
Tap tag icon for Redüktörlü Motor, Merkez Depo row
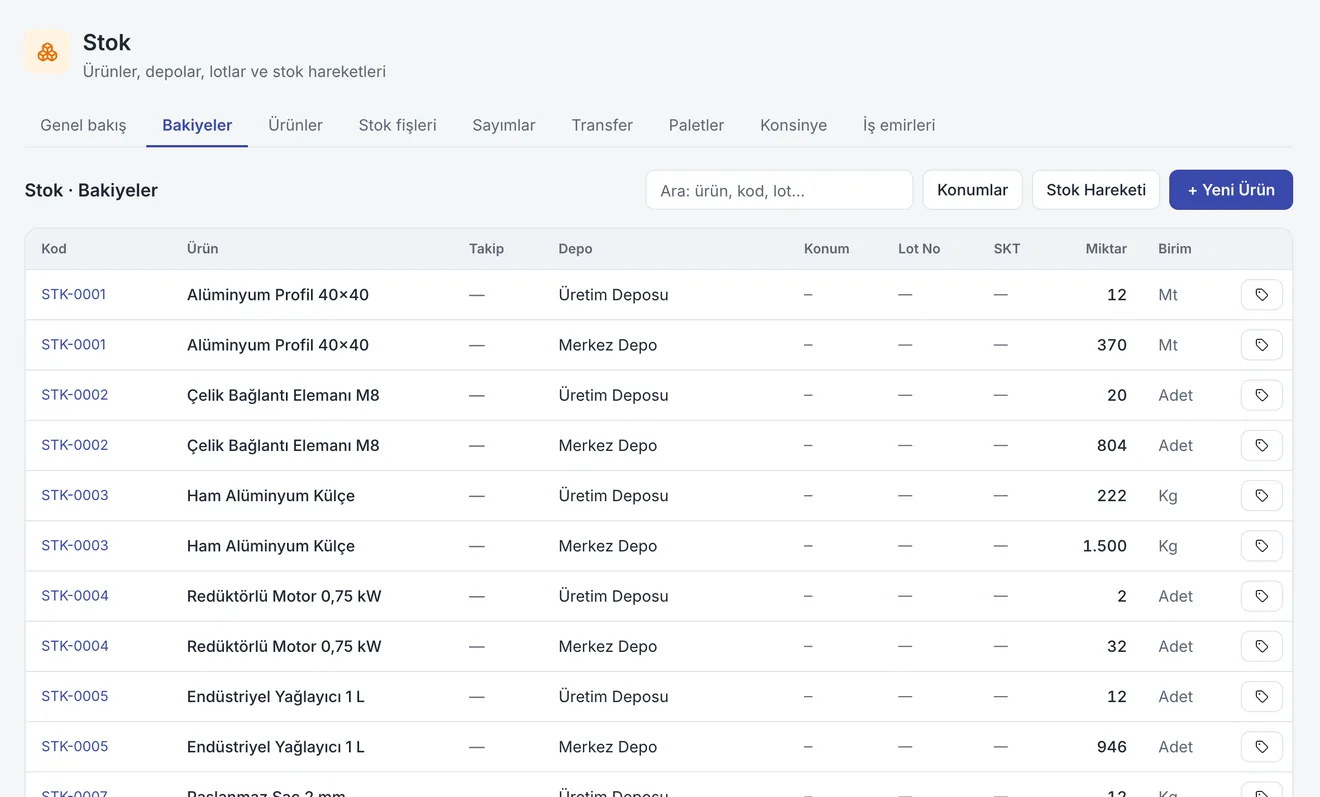tap(1261, 646)
